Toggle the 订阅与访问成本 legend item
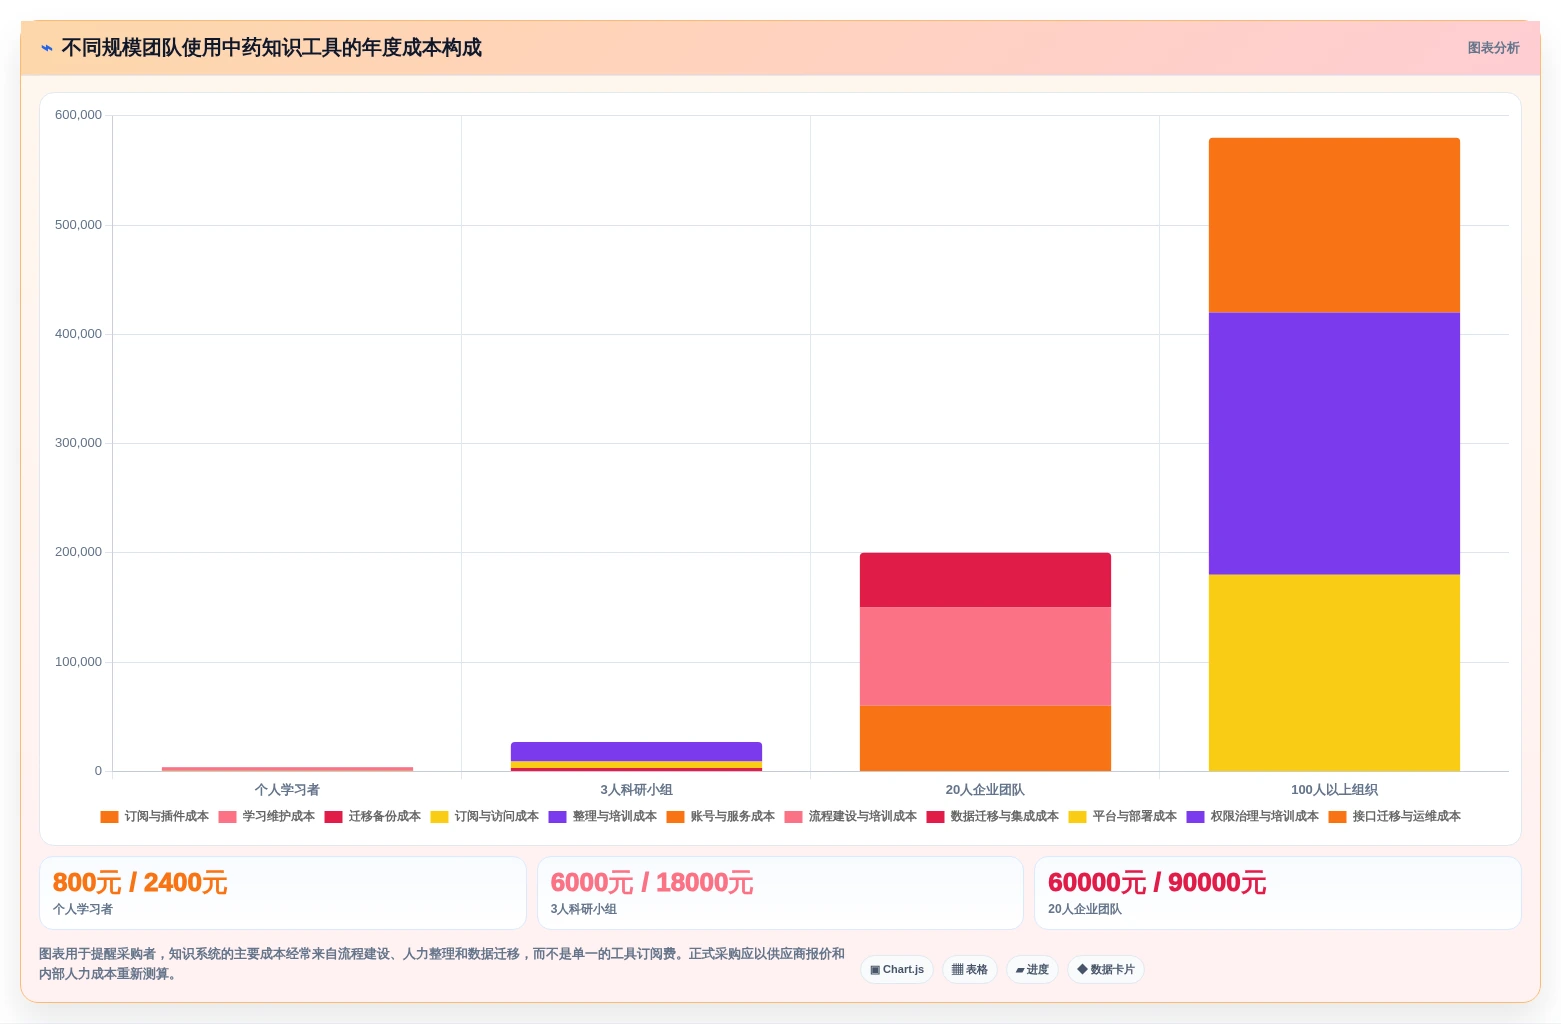 (x=485, y=817)
